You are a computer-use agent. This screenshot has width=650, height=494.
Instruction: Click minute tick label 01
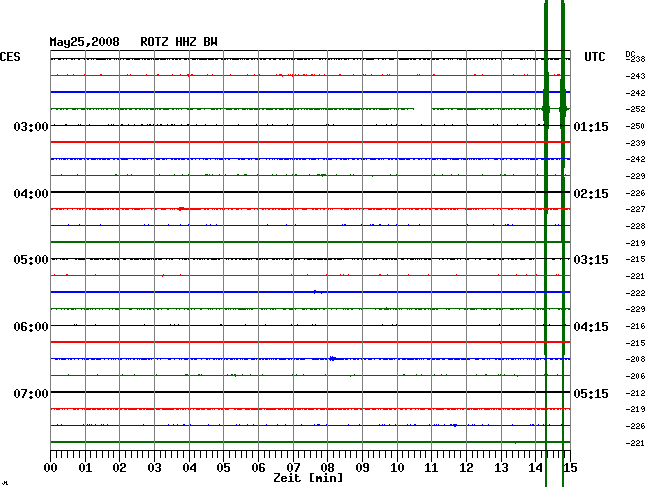coord(85,468)
